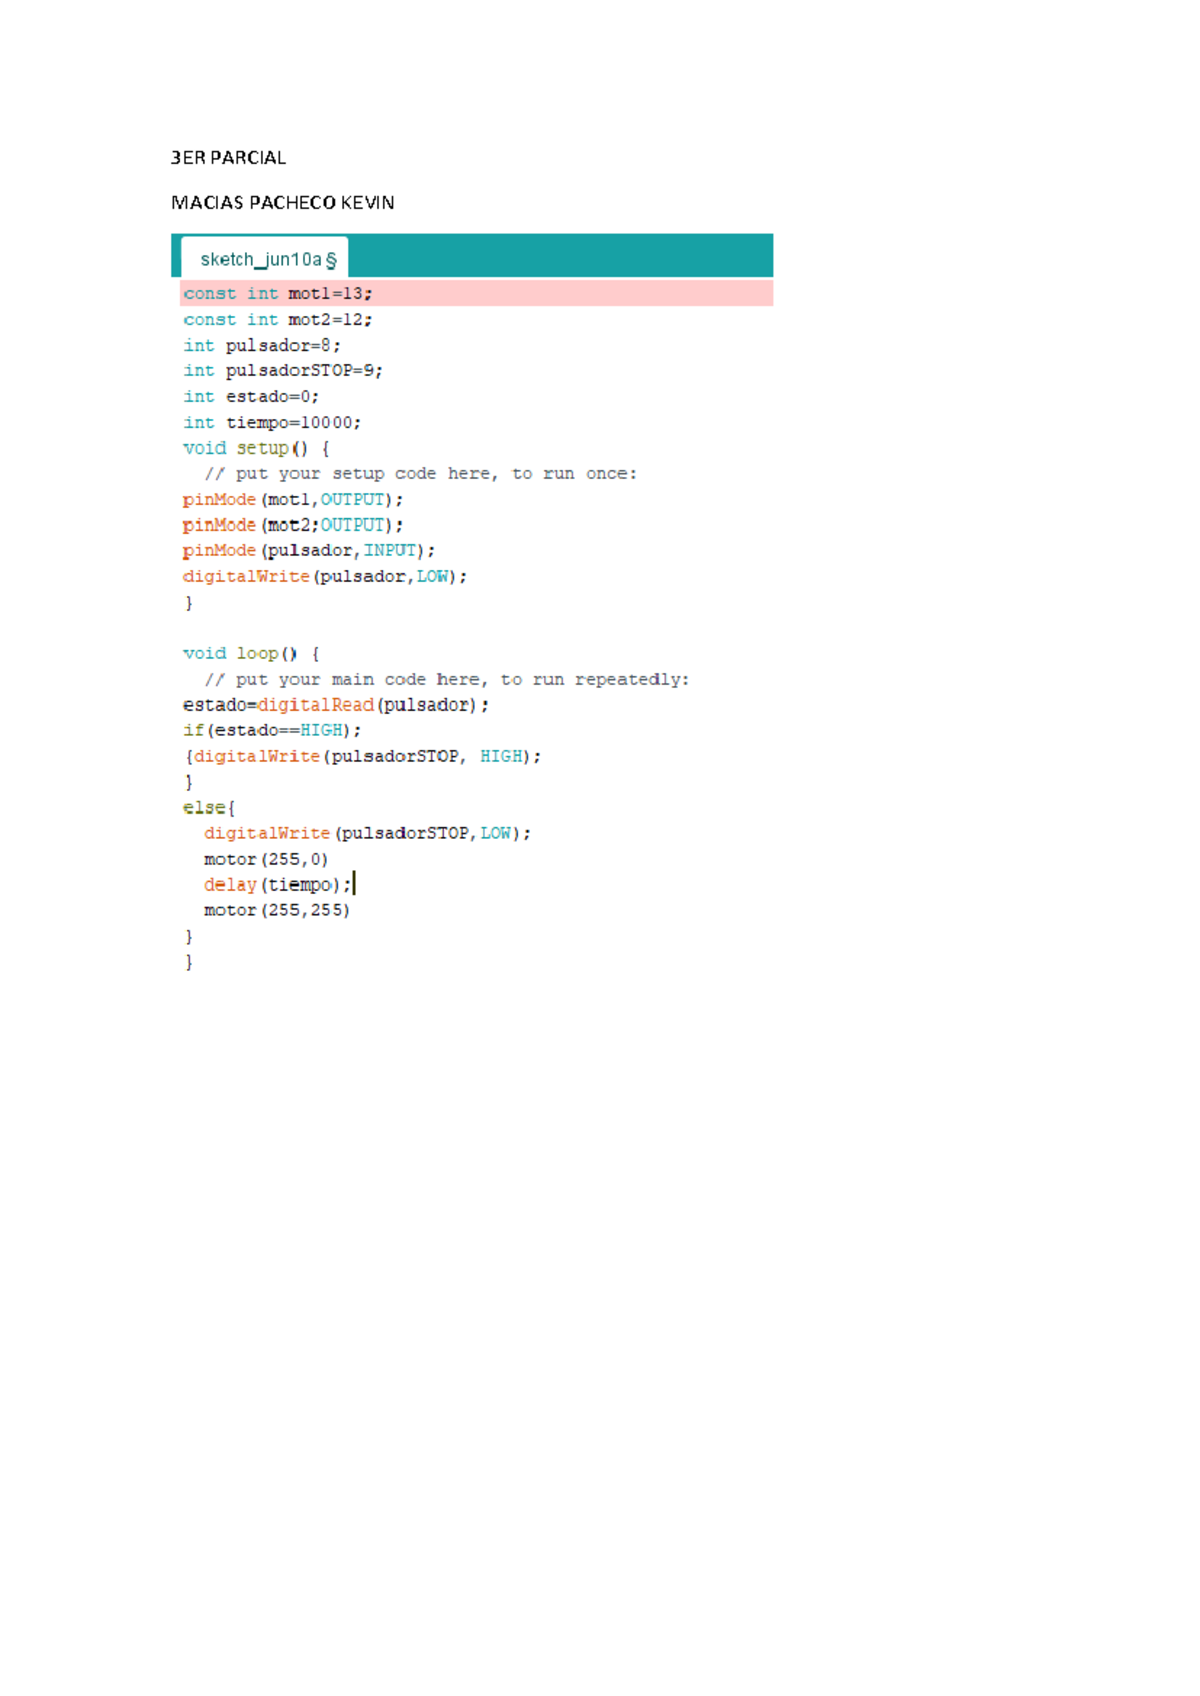Click the name MACIAS PACHECO KEVIN
The height and width of the screenshot is (1696, 1200).
tap(283, 203)
